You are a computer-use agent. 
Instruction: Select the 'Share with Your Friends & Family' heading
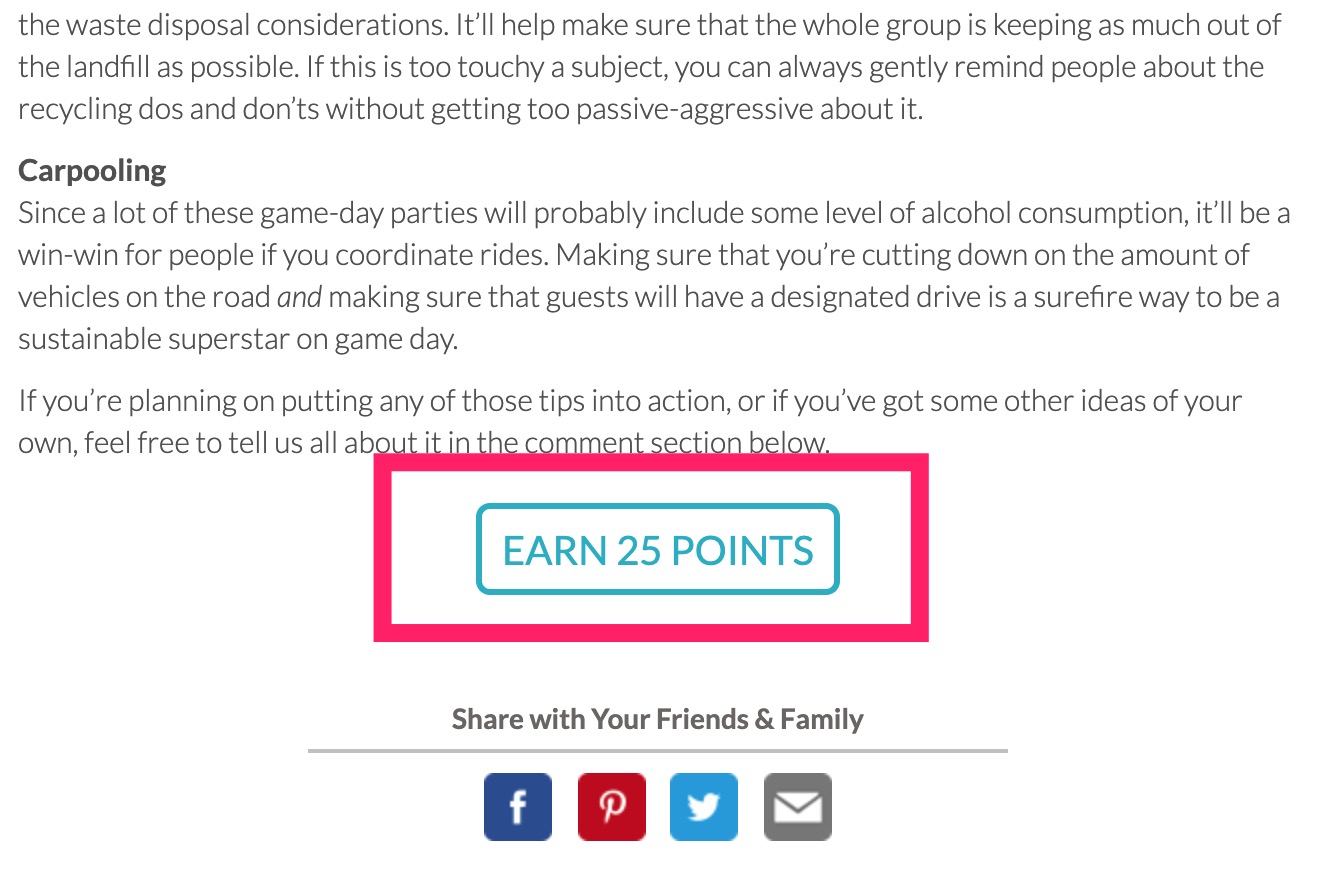coord(657,719)
